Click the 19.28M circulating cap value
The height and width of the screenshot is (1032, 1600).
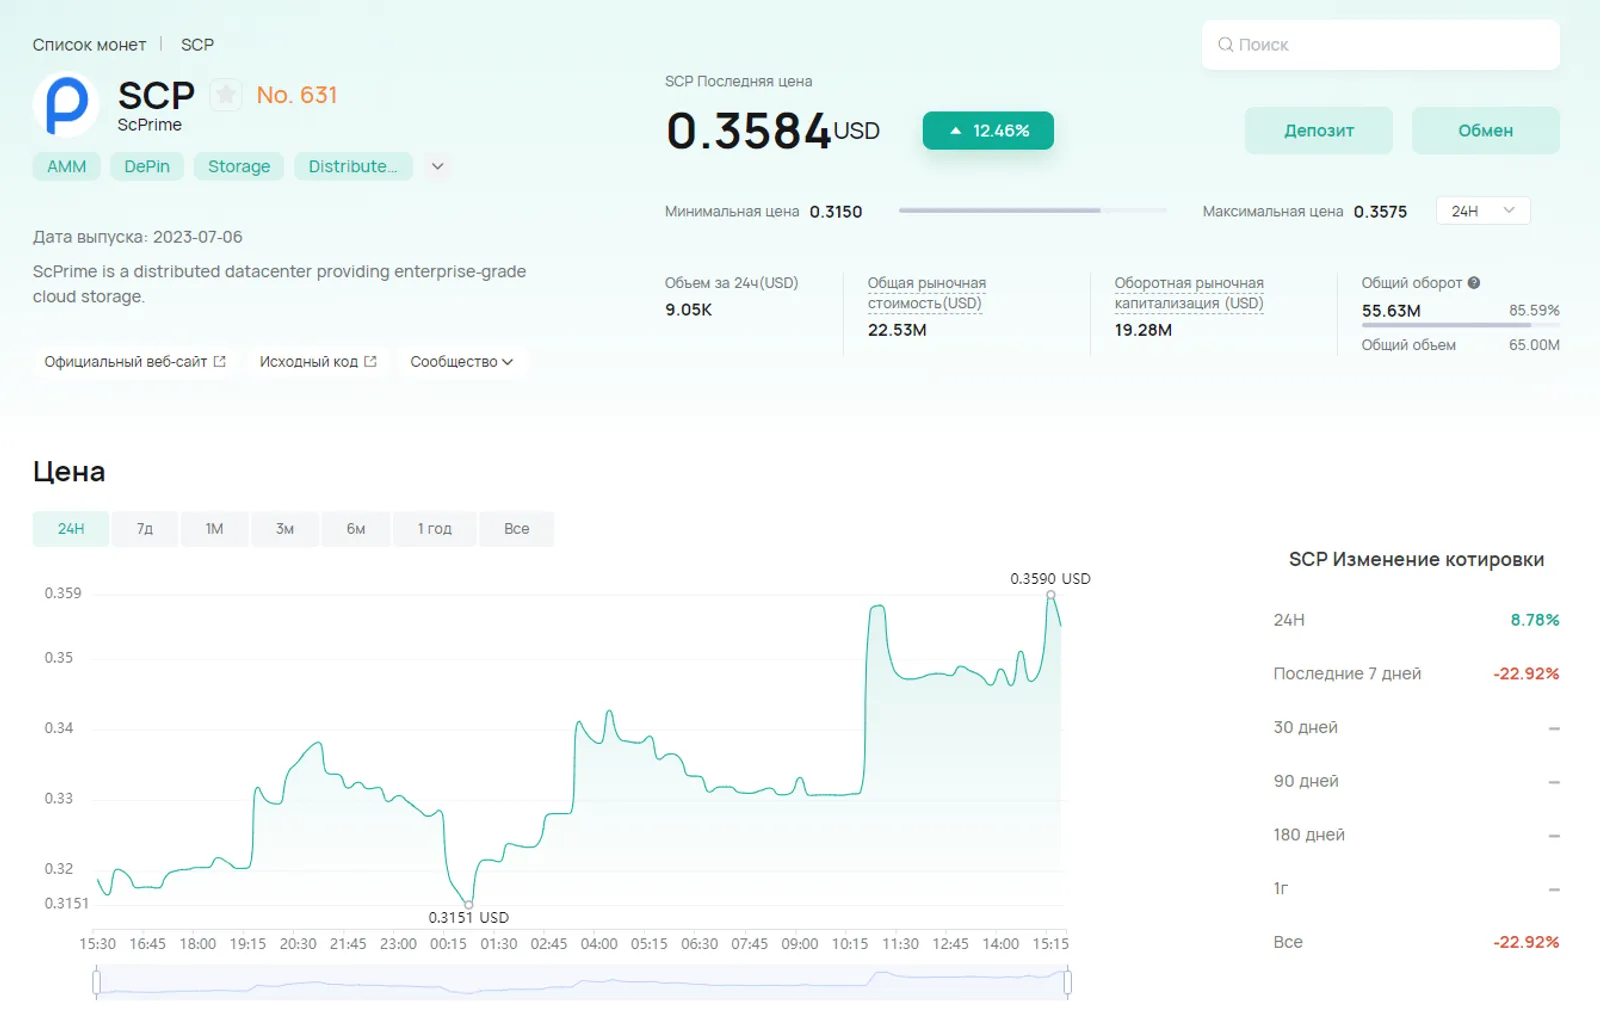pos(1143,330)
